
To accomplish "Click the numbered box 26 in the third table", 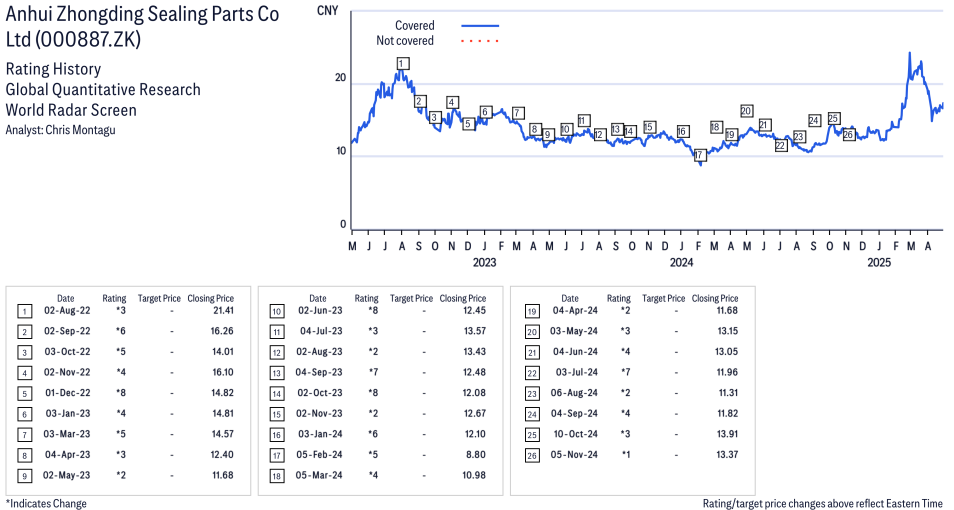I will pos(532,455).
